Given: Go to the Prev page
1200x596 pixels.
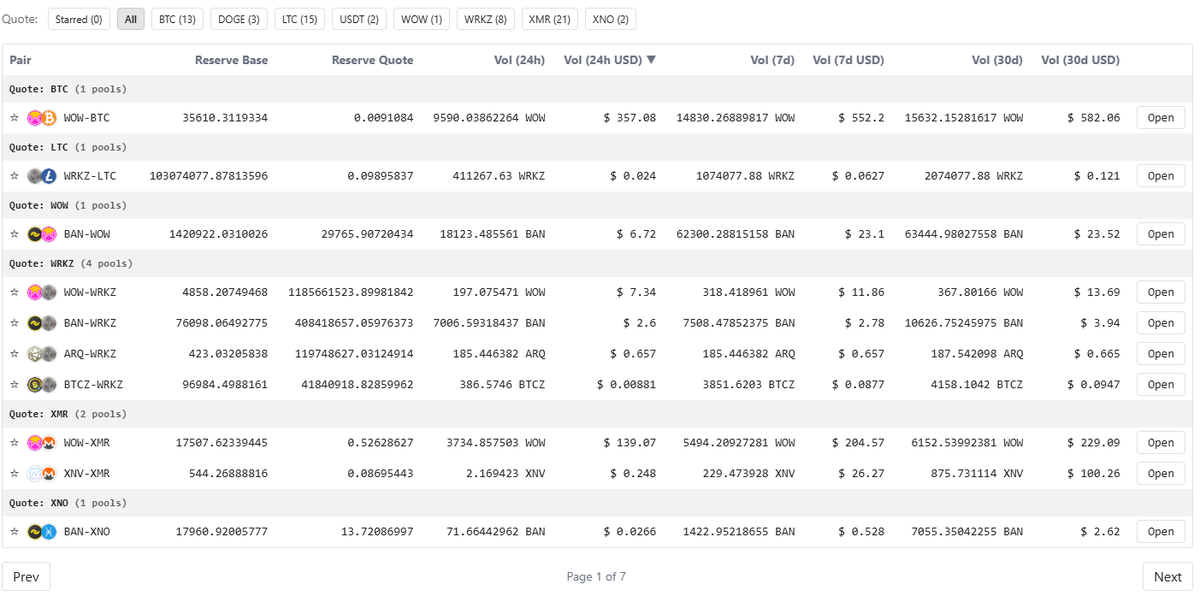Looking at the screenshot, I should (26, 576).
